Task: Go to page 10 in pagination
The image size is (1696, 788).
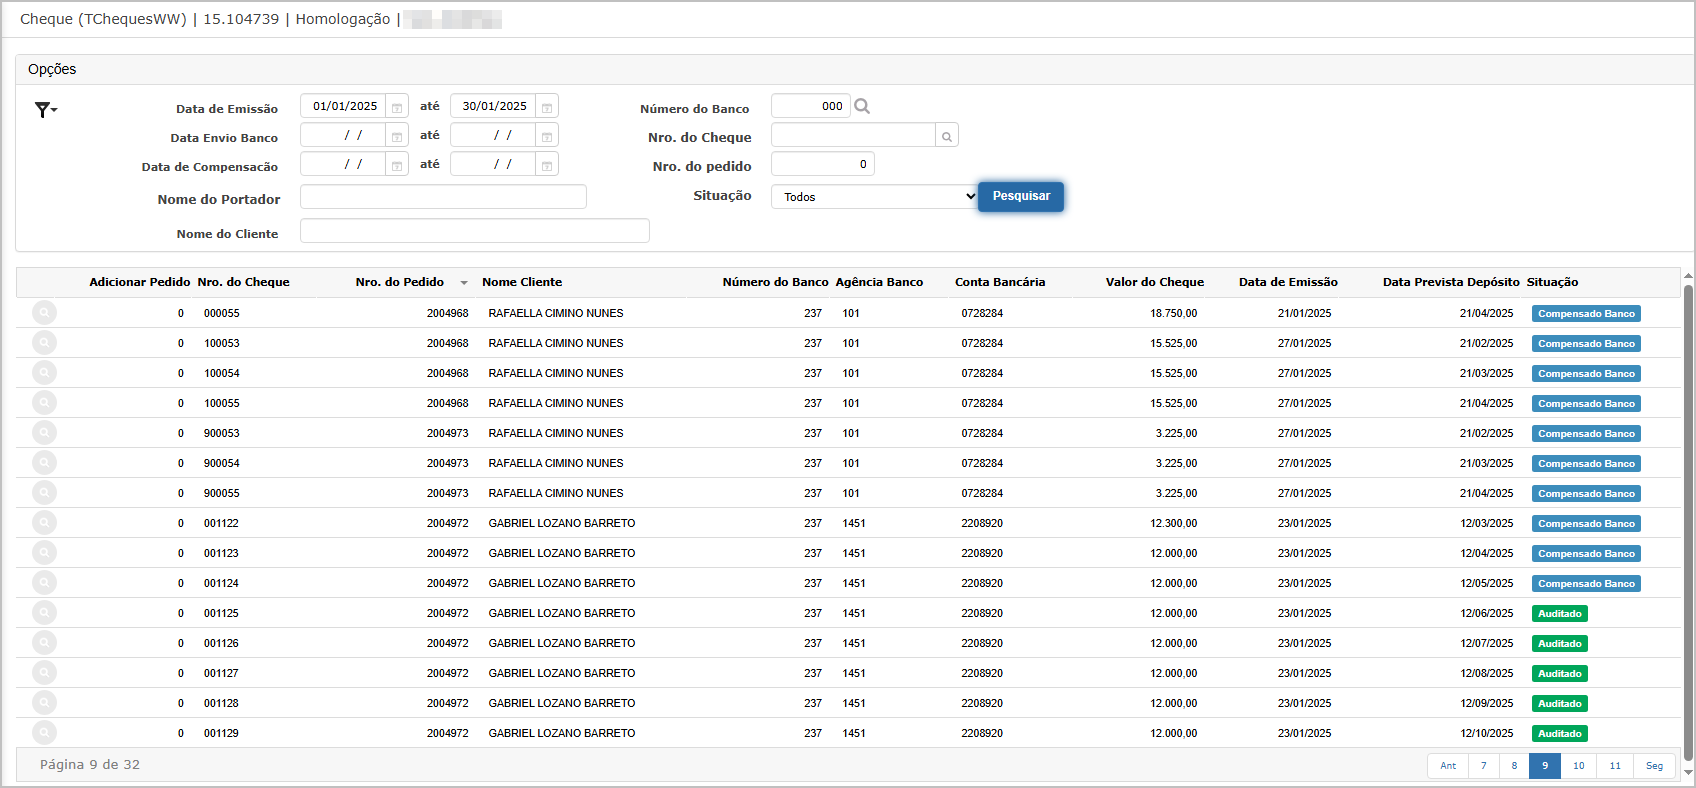Action: point(1578,766)
